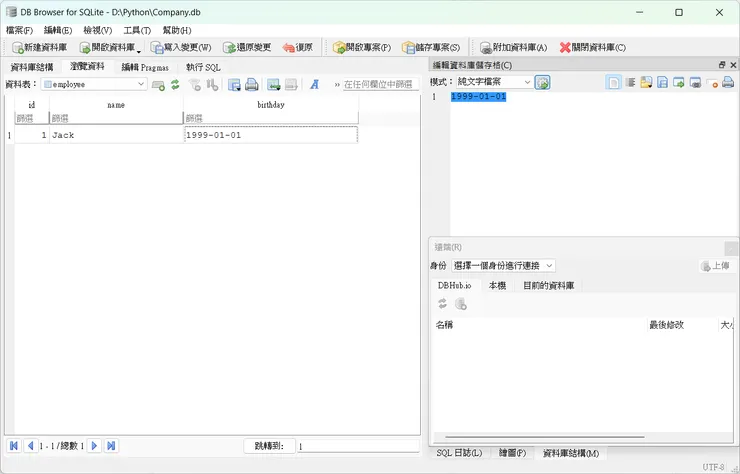740x474 pixels.
Task: Click the filter field under name column
Action: 116,118
